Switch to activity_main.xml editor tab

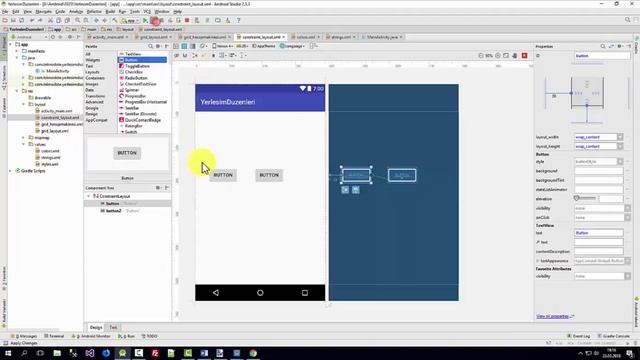107,37
